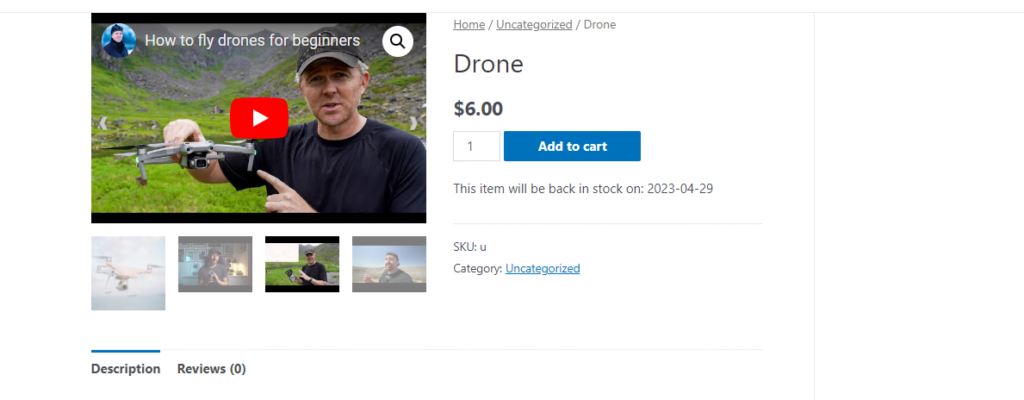
Task: Click the magnifier zoom icon on the image
Action: tap(397, 41)
